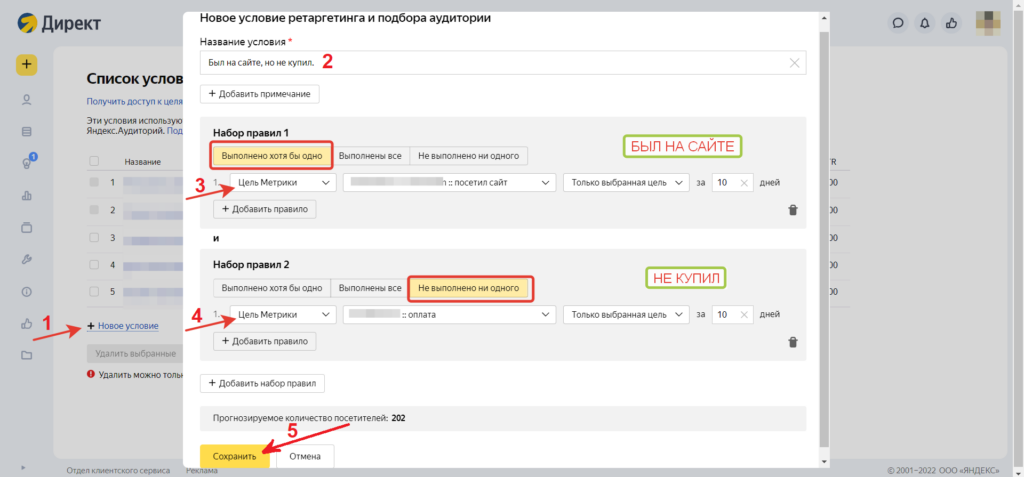
Task: Open "Только выбранная цель" dropdown in rule set 2
Action: pyautogui.click(x=626, y=315)
